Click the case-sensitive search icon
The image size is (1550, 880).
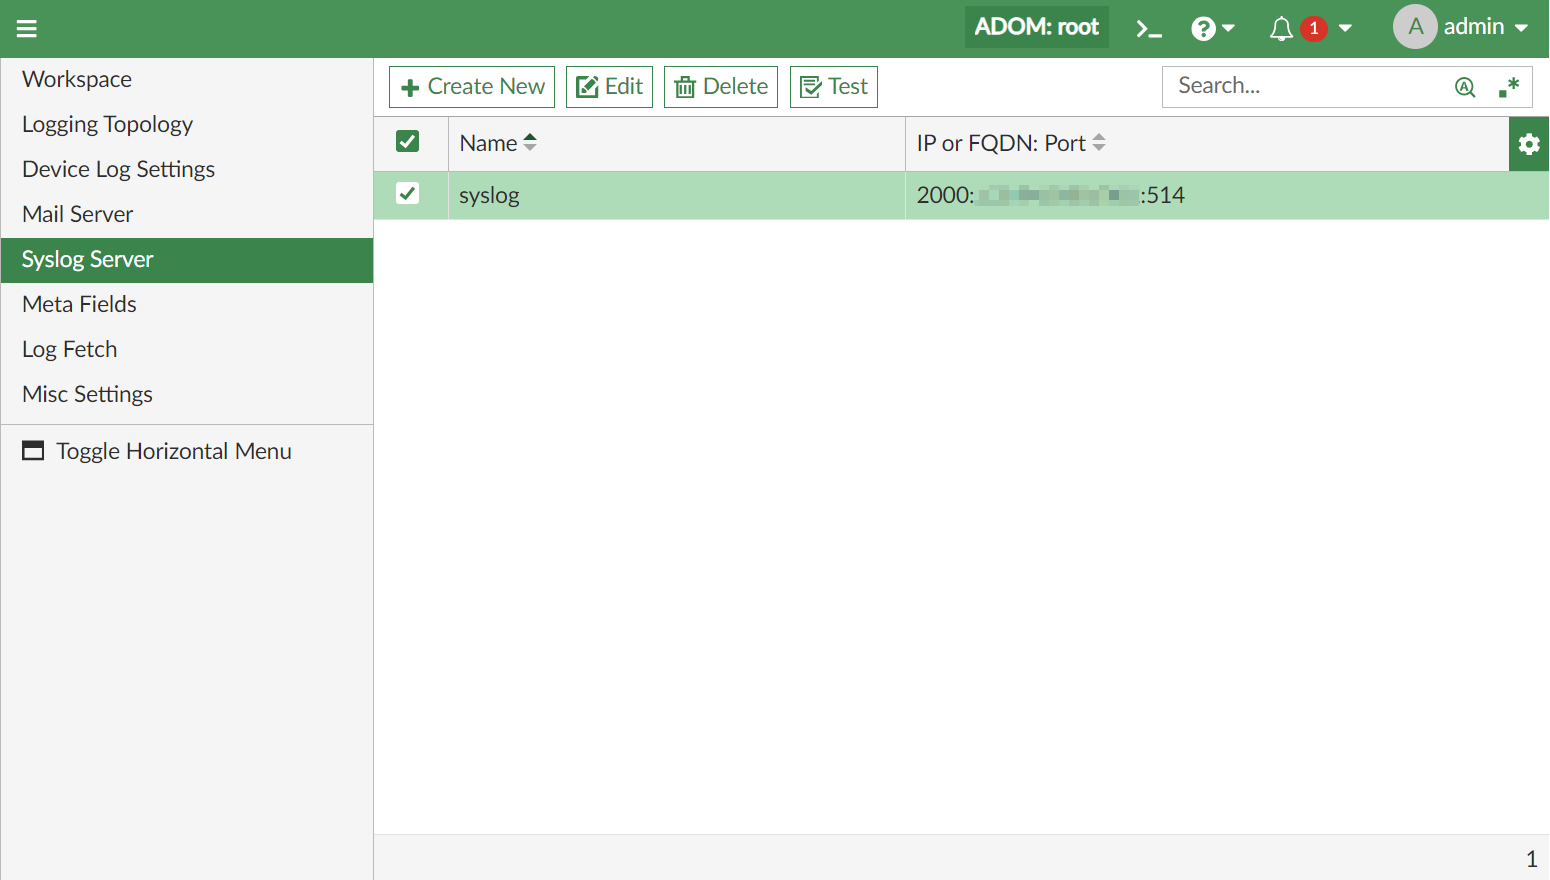1464,87
